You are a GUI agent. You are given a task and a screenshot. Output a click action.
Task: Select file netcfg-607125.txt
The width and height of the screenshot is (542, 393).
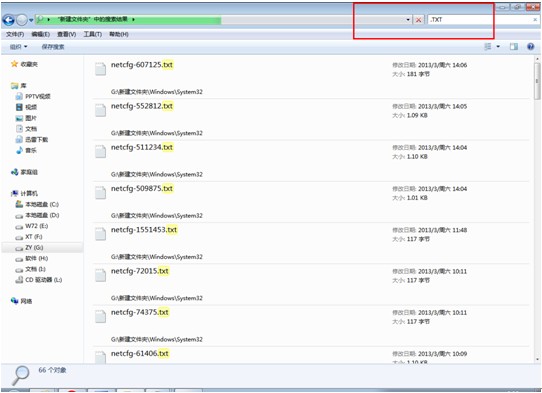[142, 65]
